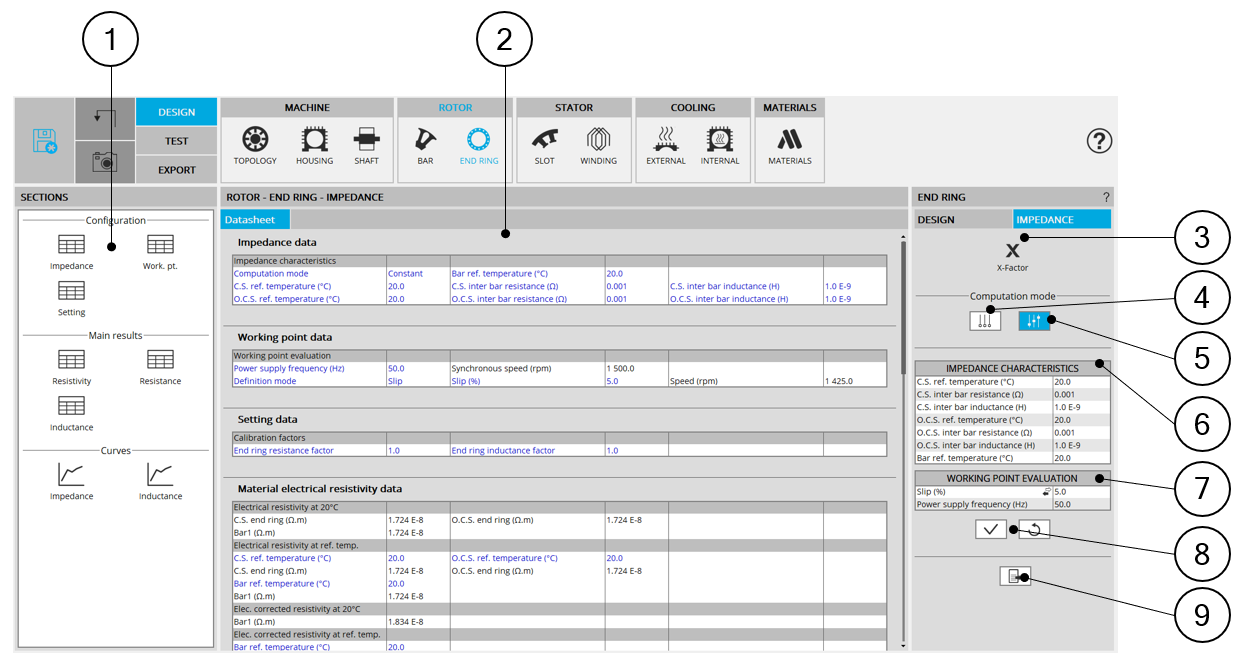Screen dimensions: 1243x662
Task: Switch to the End Ring DESIGN tab
Action: 962,220
